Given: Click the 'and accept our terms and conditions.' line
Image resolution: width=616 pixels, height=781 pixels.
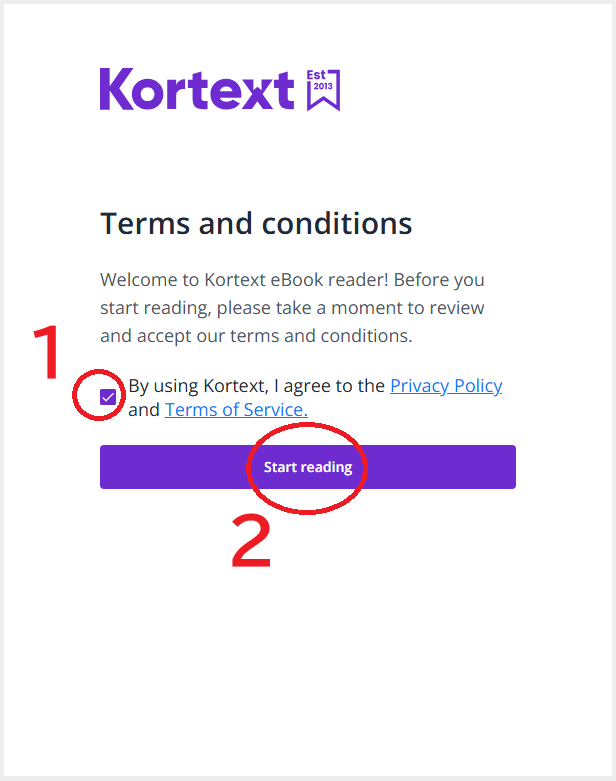Looking at the screenshot, I should 256,336.
